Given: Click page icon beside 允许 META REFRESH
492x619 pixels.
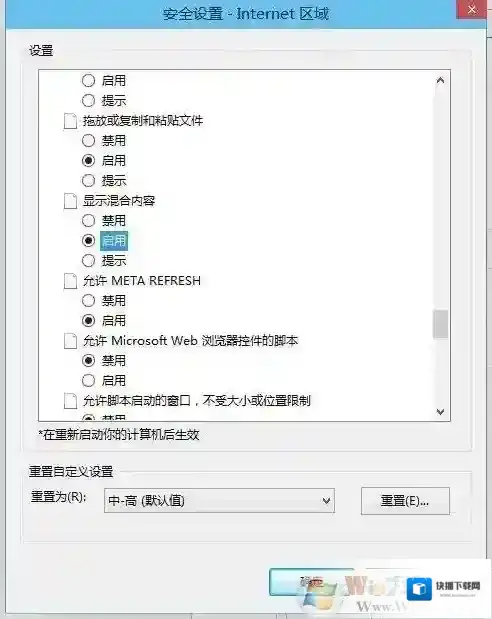Looking at the screenshot, I should tap(70, 281).
